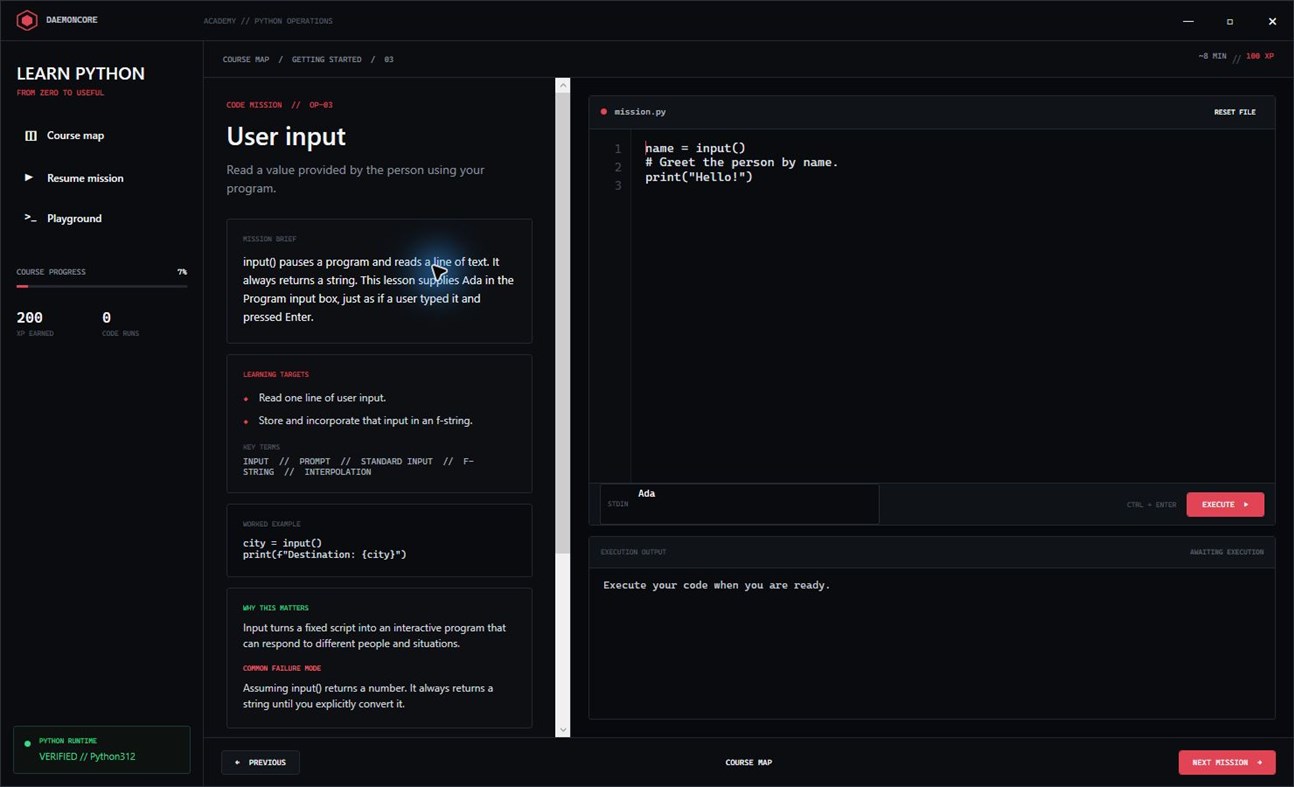Image resolution: width=1294 pixels, height=787 pixels.
Task: Click the red dot beside mission.py
Action: click(603, 112)
